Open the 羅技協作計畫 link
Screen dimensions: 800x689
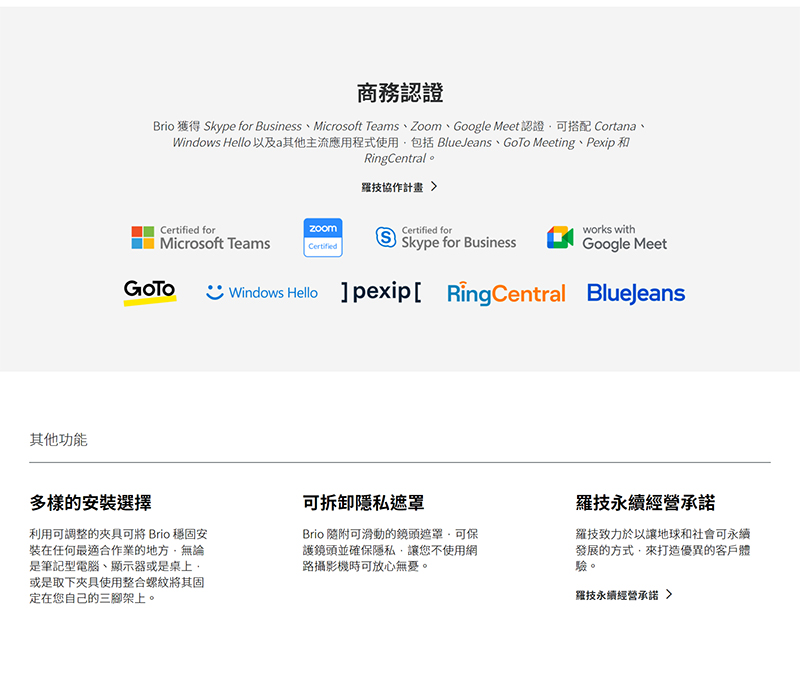click(392, 187)
